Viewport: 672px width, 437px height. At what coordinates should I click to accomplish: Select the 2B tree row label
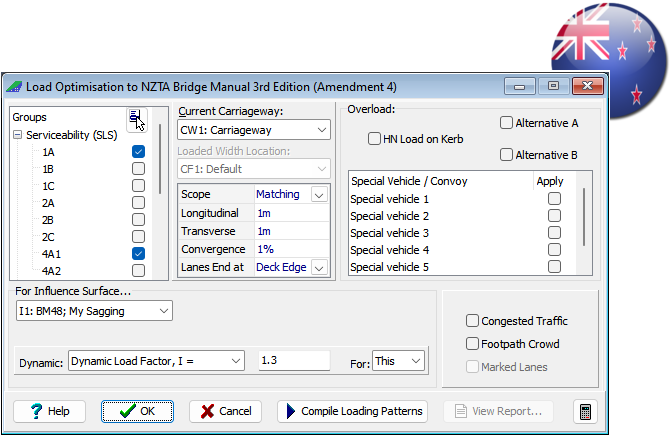click(x=48, y=220)
